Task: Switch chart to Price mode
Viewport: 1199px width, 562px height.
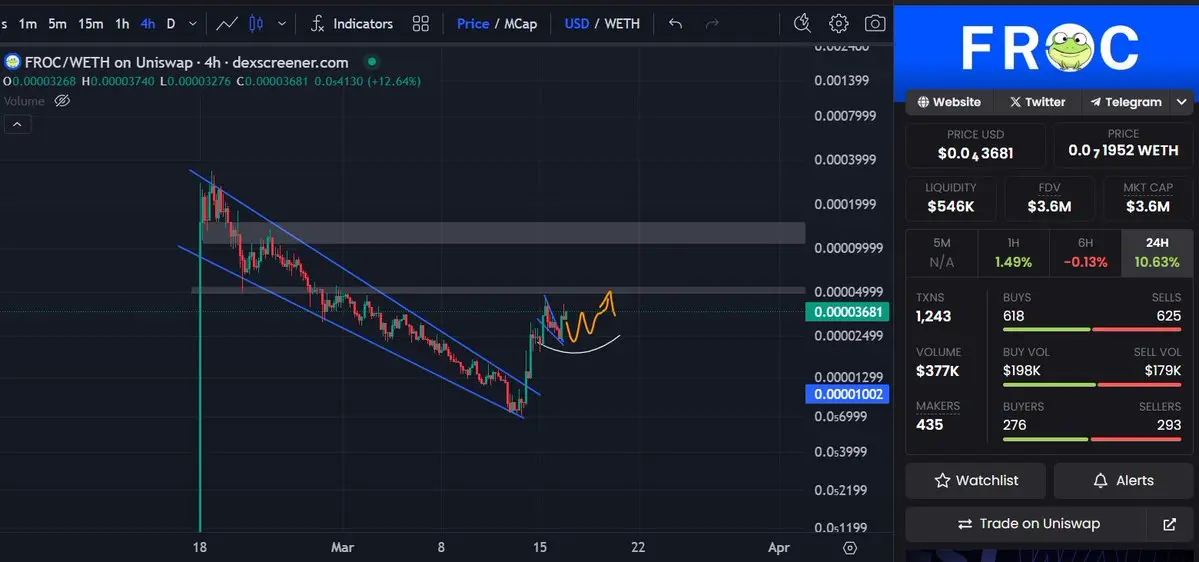Action: pos(473,24)
